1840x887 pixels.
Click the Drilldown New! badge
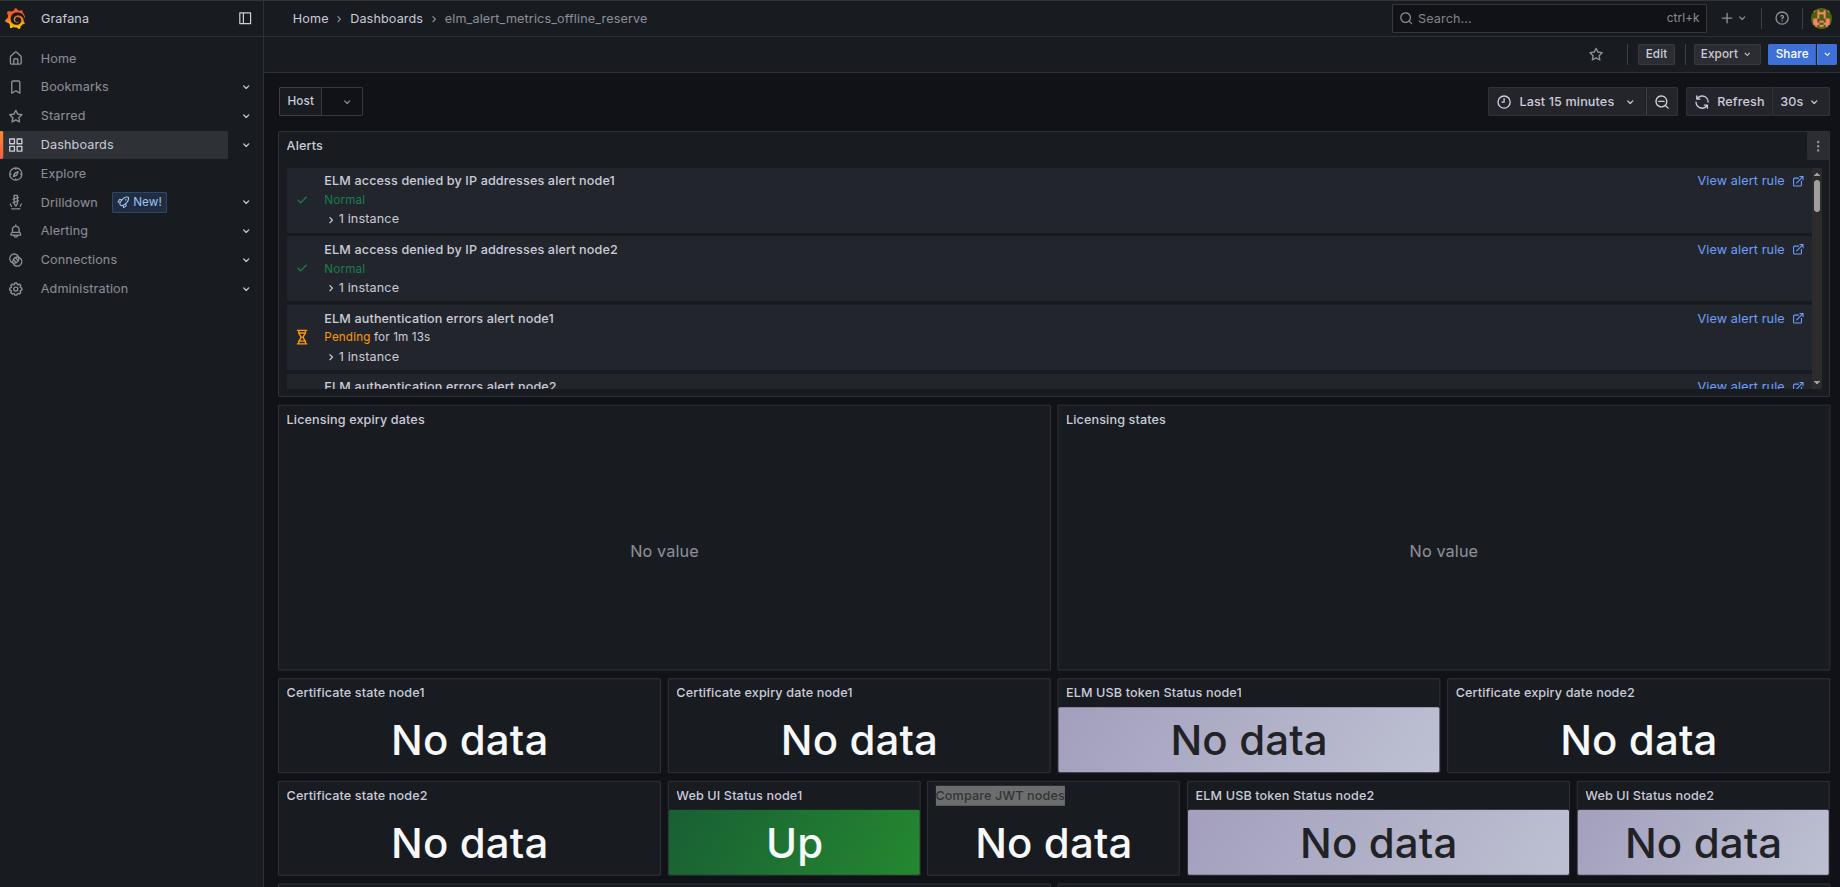[x=139, y=202]
